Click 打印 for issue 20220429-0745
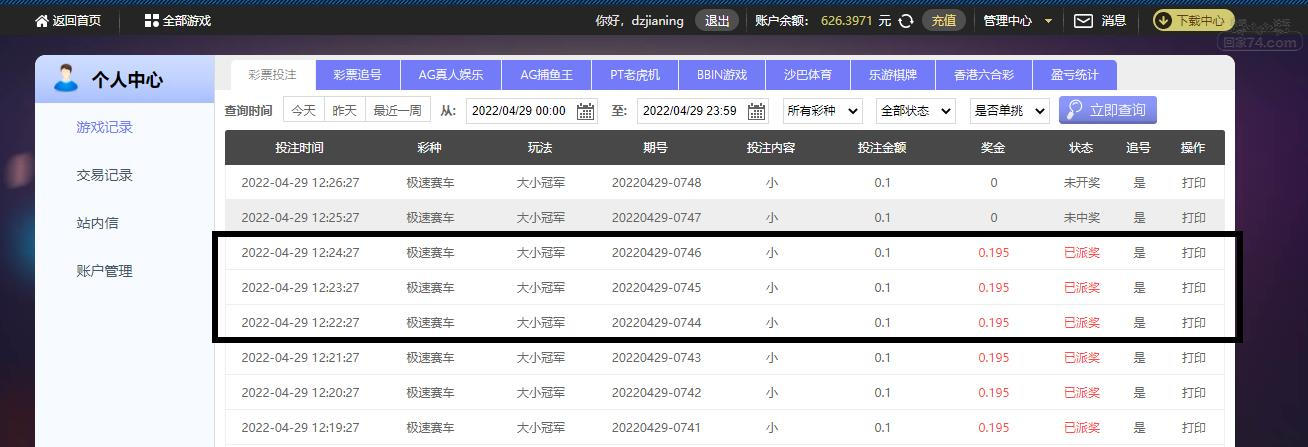Viewport: 1308px width, 447px height. (x=1193, y=288)
